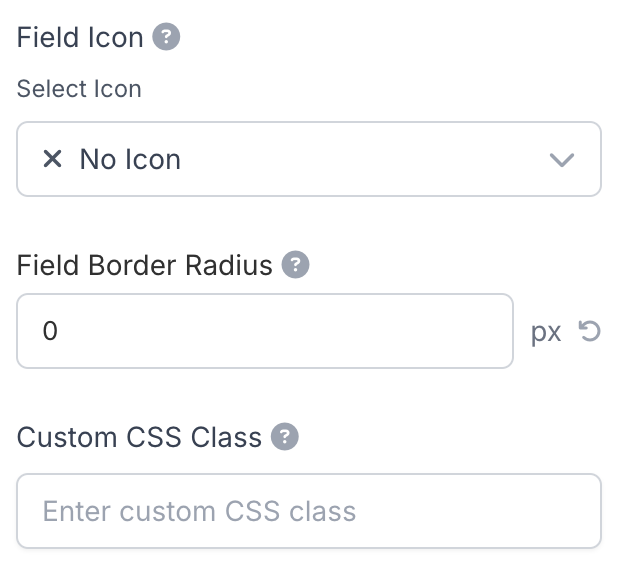626x578 pixels.
Task: Show help for Custom CSS Class
Action: [285, 437]
